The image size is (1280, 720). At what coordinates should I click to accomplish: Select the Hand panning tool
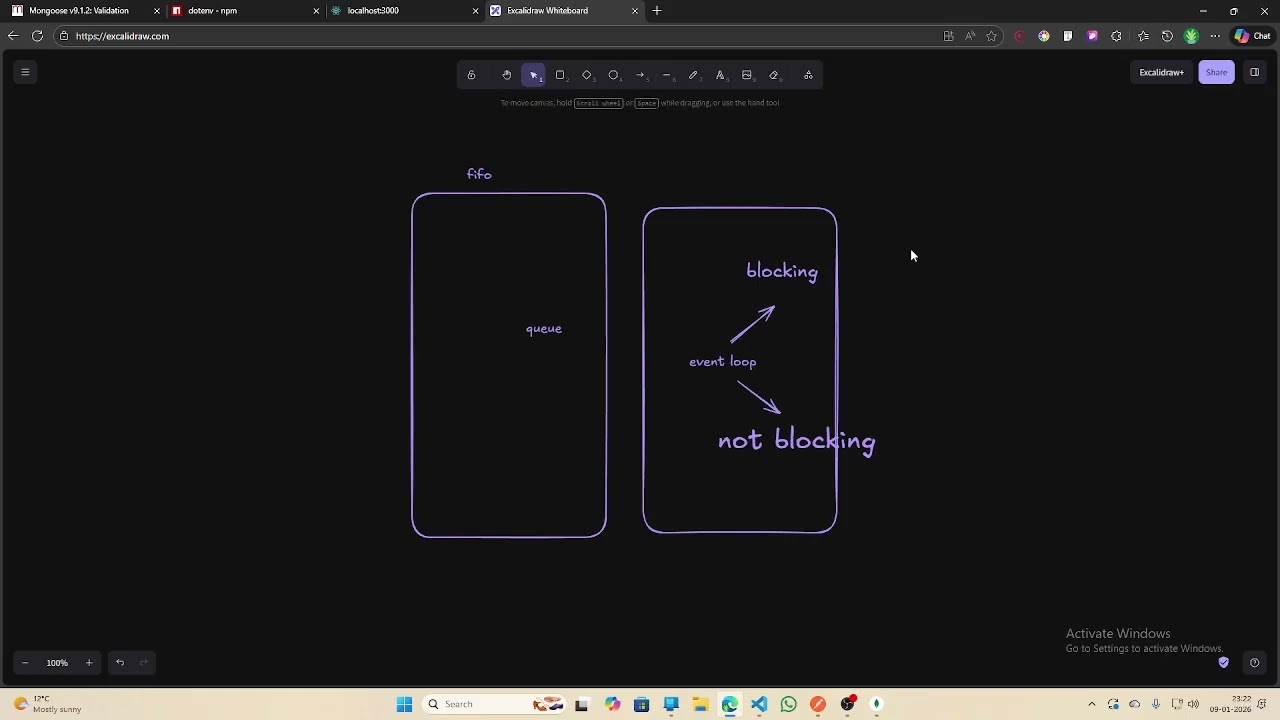pos(507,75)
